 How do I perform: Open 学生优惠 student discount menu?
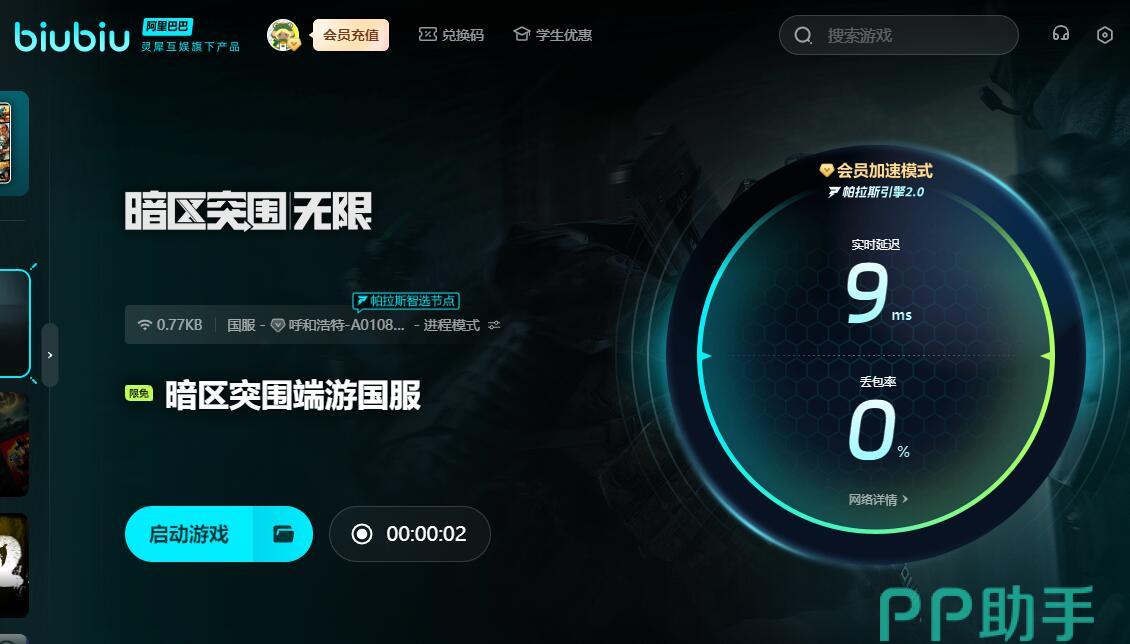[553, 35]
